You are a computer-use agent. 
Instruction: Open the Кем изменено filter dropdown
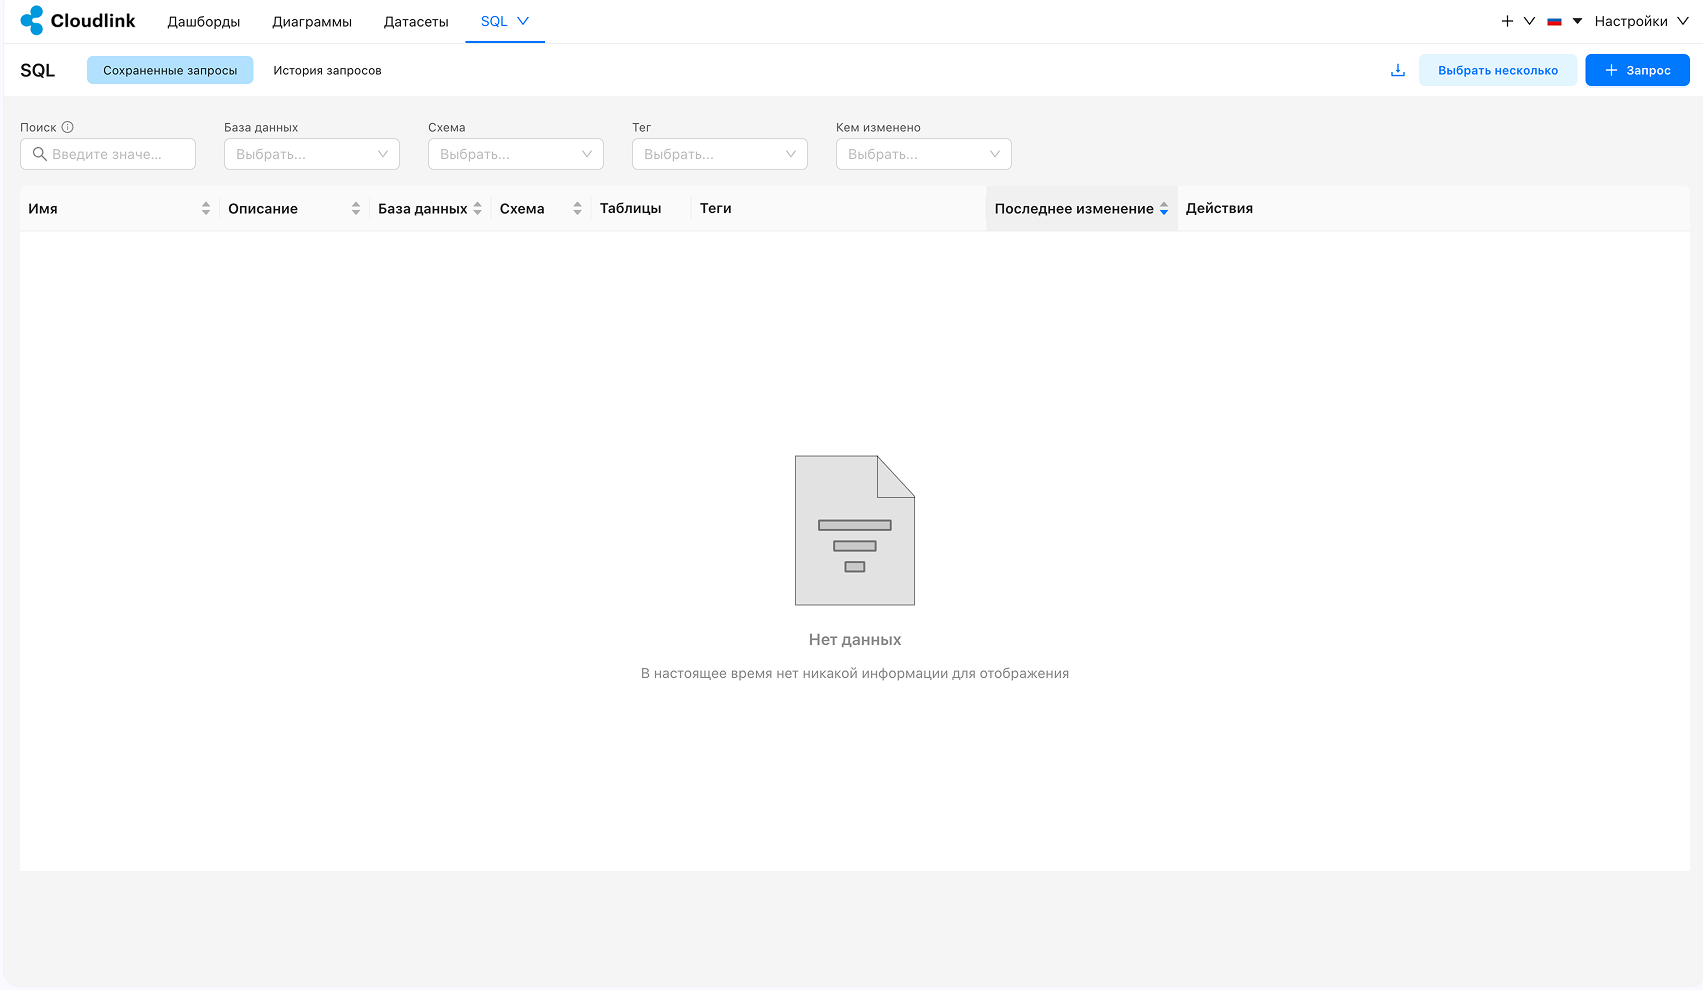[x=924, y=154]
